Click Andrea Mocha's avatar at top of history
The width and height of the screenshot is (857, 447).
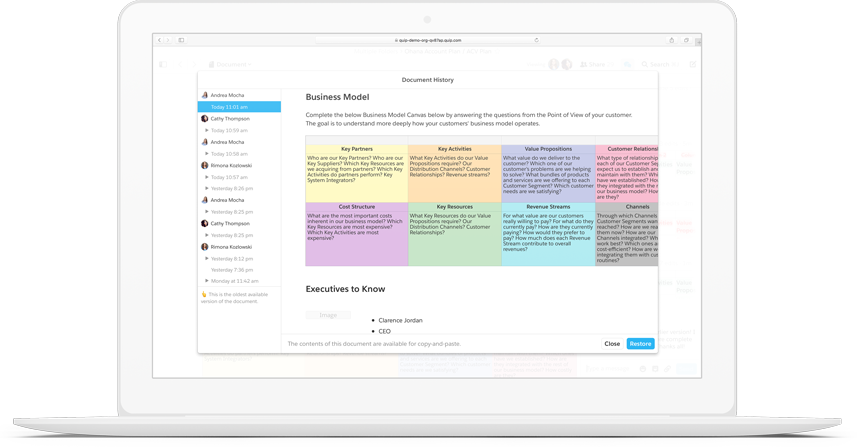click(205, 95)
